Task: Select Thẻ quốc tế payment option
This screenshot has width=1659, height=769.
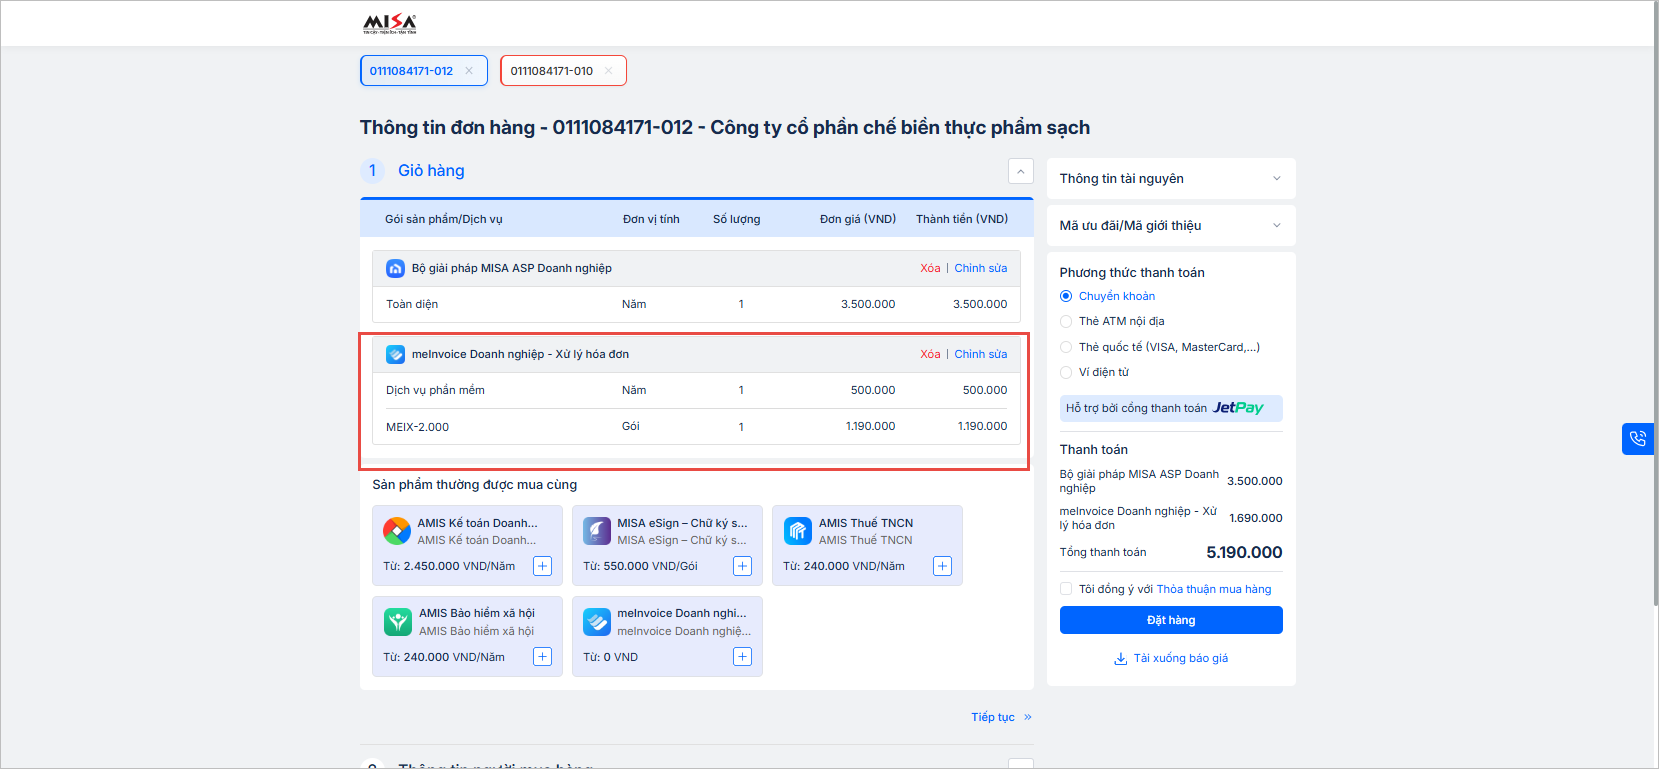Action: (x=1066, y=347)
